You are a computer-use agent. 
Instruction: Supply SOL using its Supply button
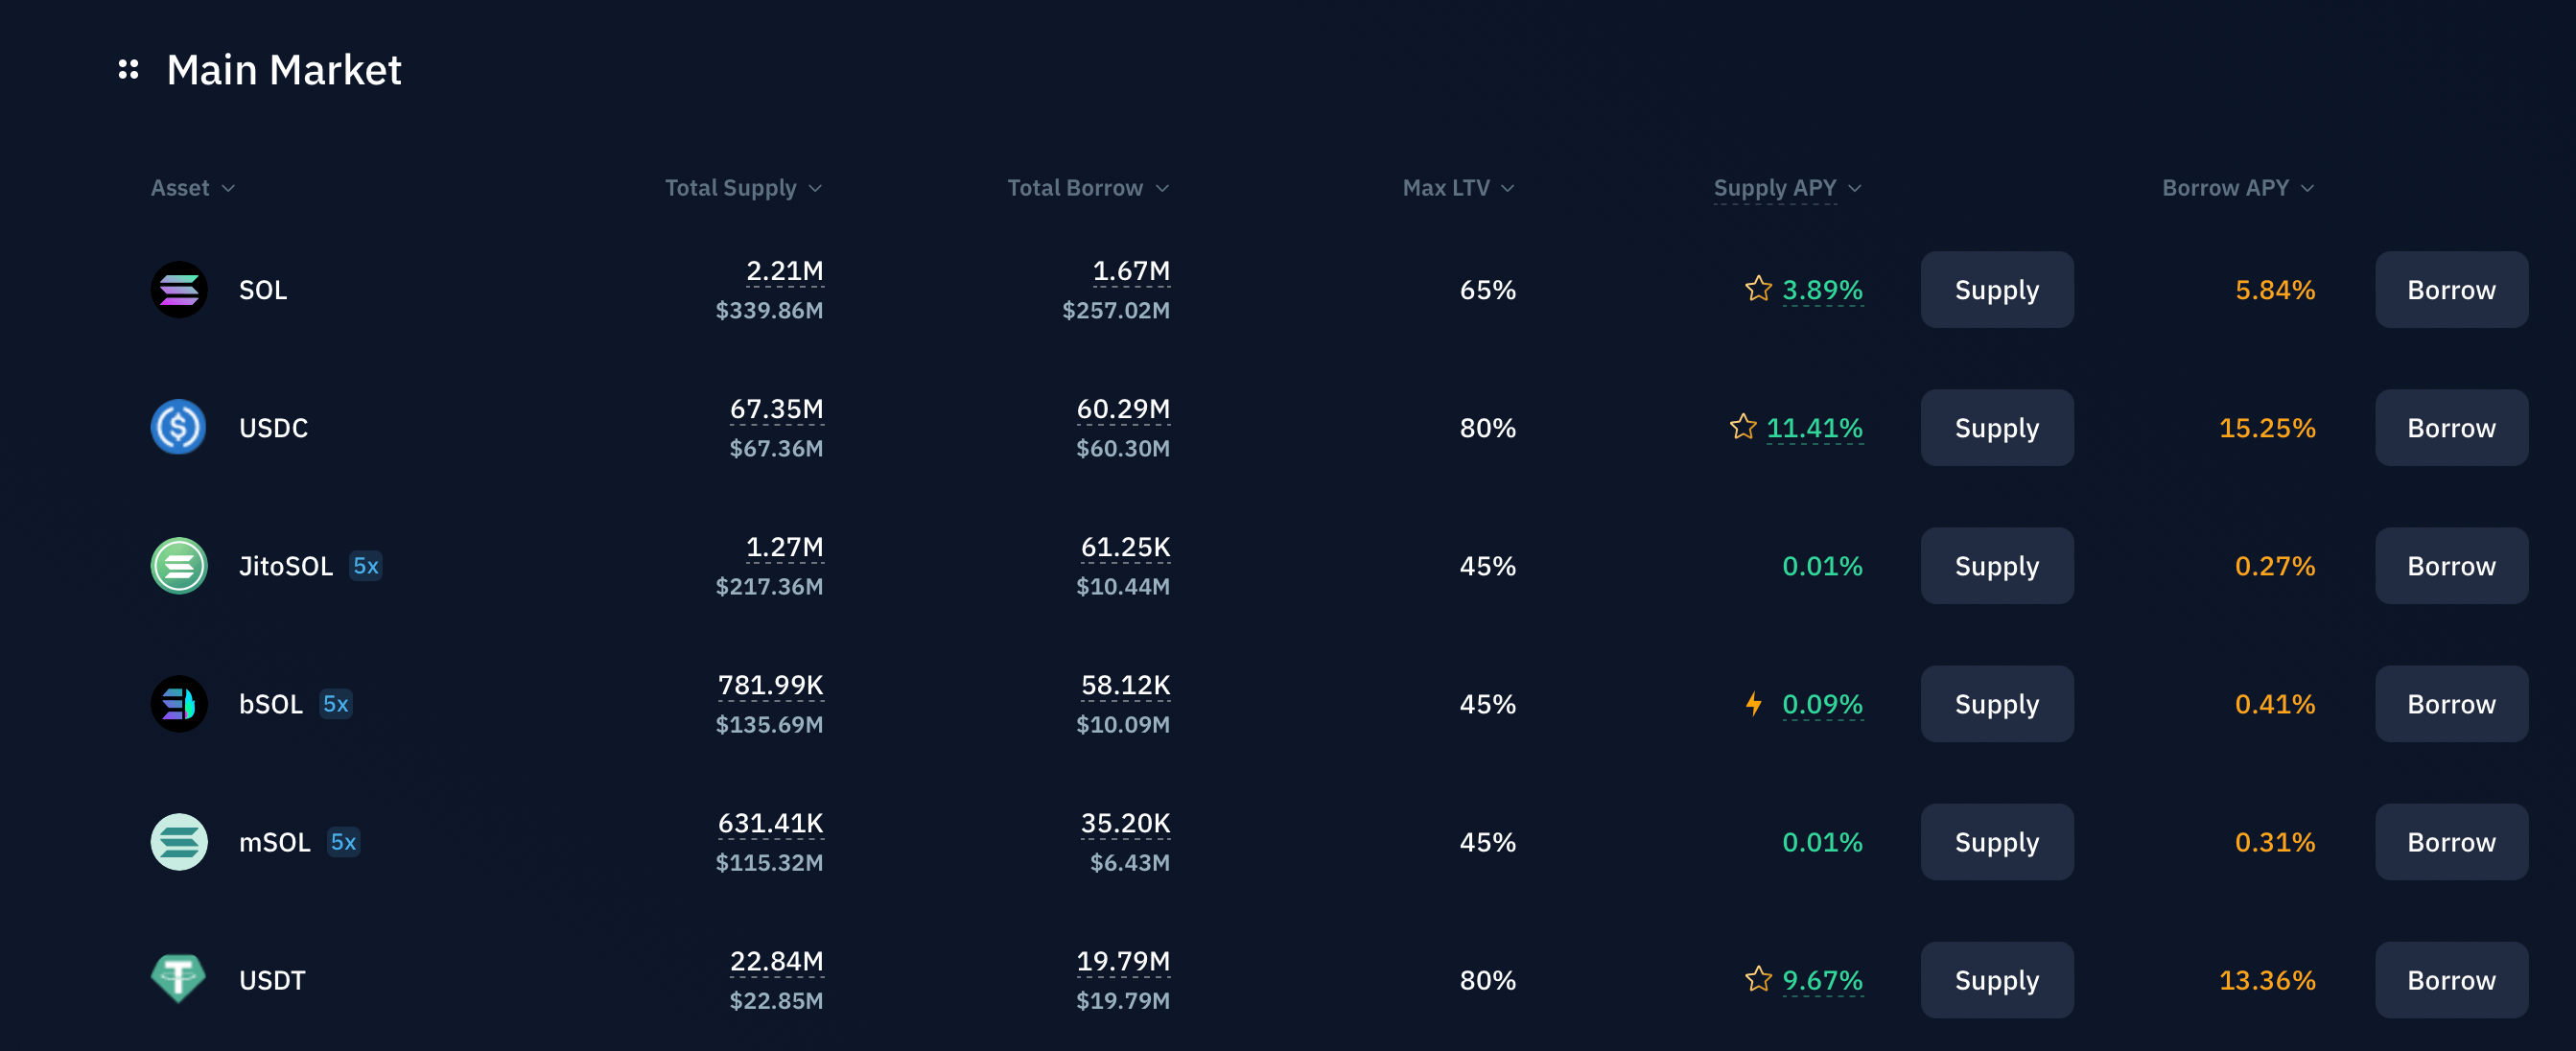(x=1997, y=290)
